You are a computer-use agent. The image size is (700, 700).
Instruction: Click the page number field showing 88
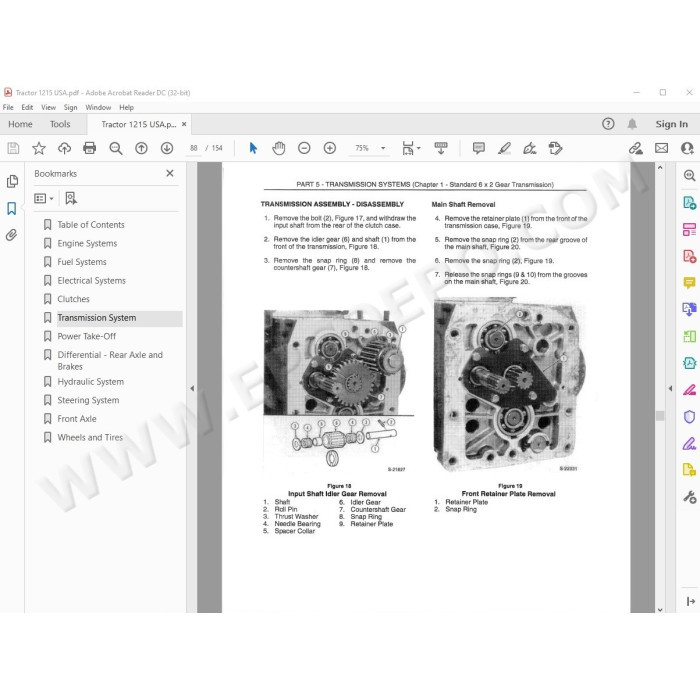coord(194,148)
